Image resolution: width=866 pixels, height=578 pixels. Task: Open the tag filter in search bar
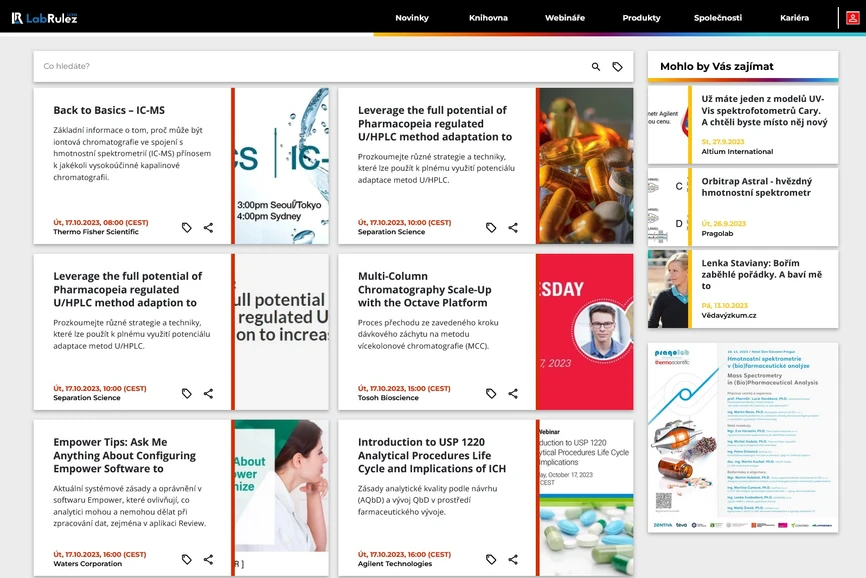click(x=617, y=67)
